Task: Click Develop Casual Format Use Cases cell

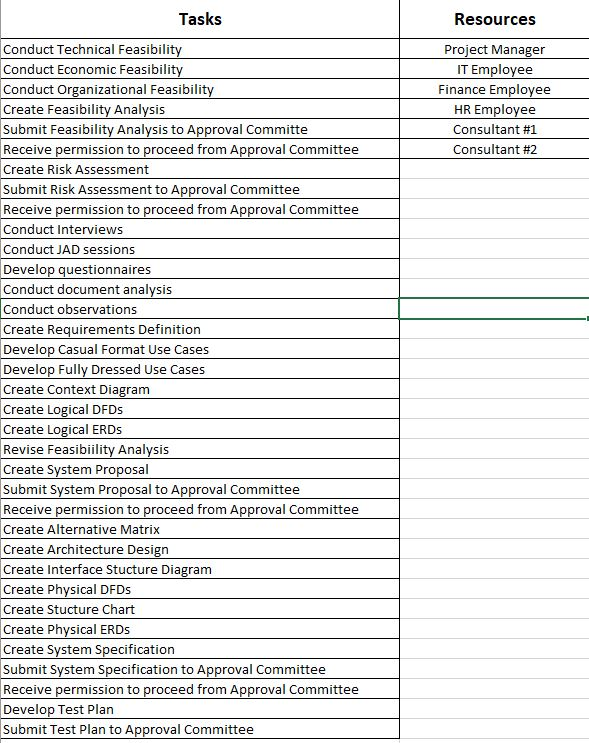Action: coord(200,349)
